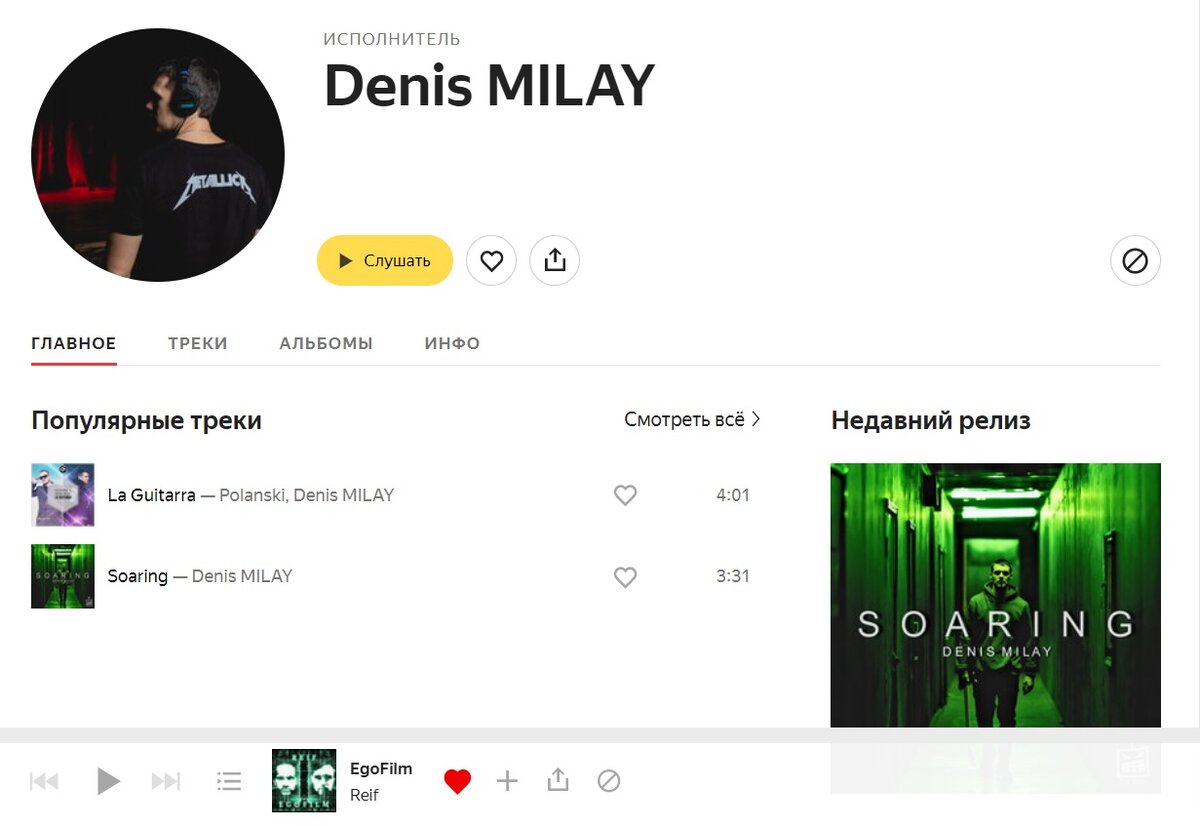The height and width of the screenshot is (826, 1200).
Task: Open the Reif artist link in the player
Action: pyautogui.click(x=364, y=796)
